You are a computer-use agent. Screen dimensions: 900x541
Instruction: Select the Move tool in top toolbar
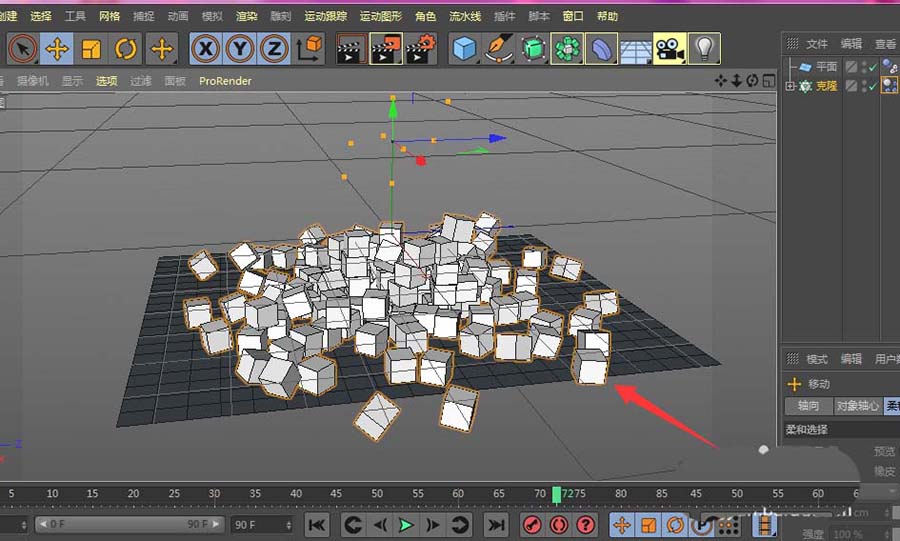tap(57, 48)
